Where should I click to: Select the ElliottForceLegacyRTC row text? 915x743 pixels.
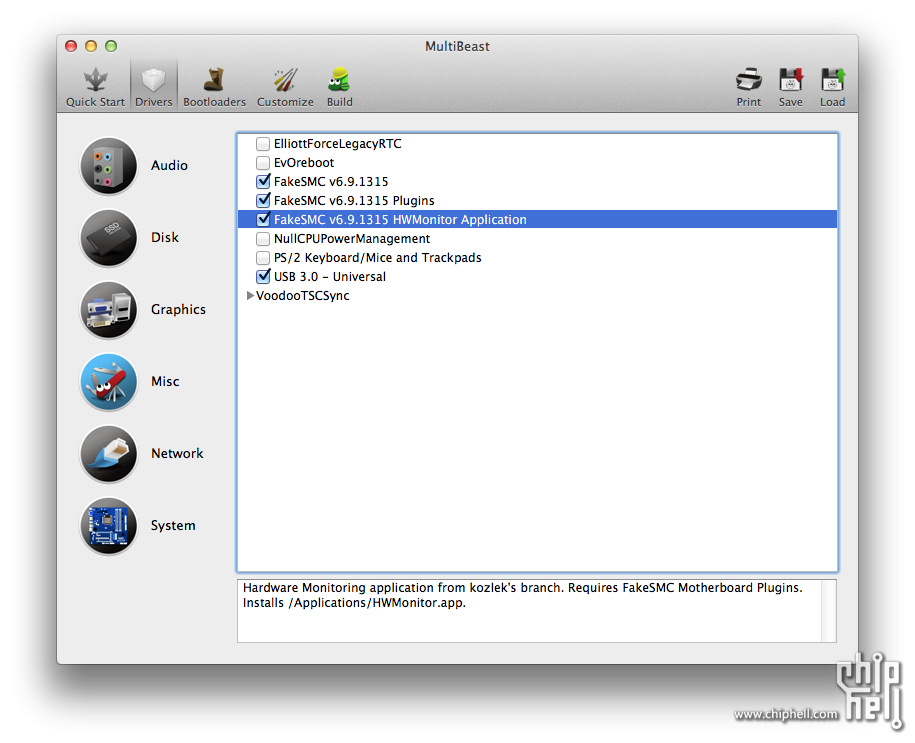(338, 144)
